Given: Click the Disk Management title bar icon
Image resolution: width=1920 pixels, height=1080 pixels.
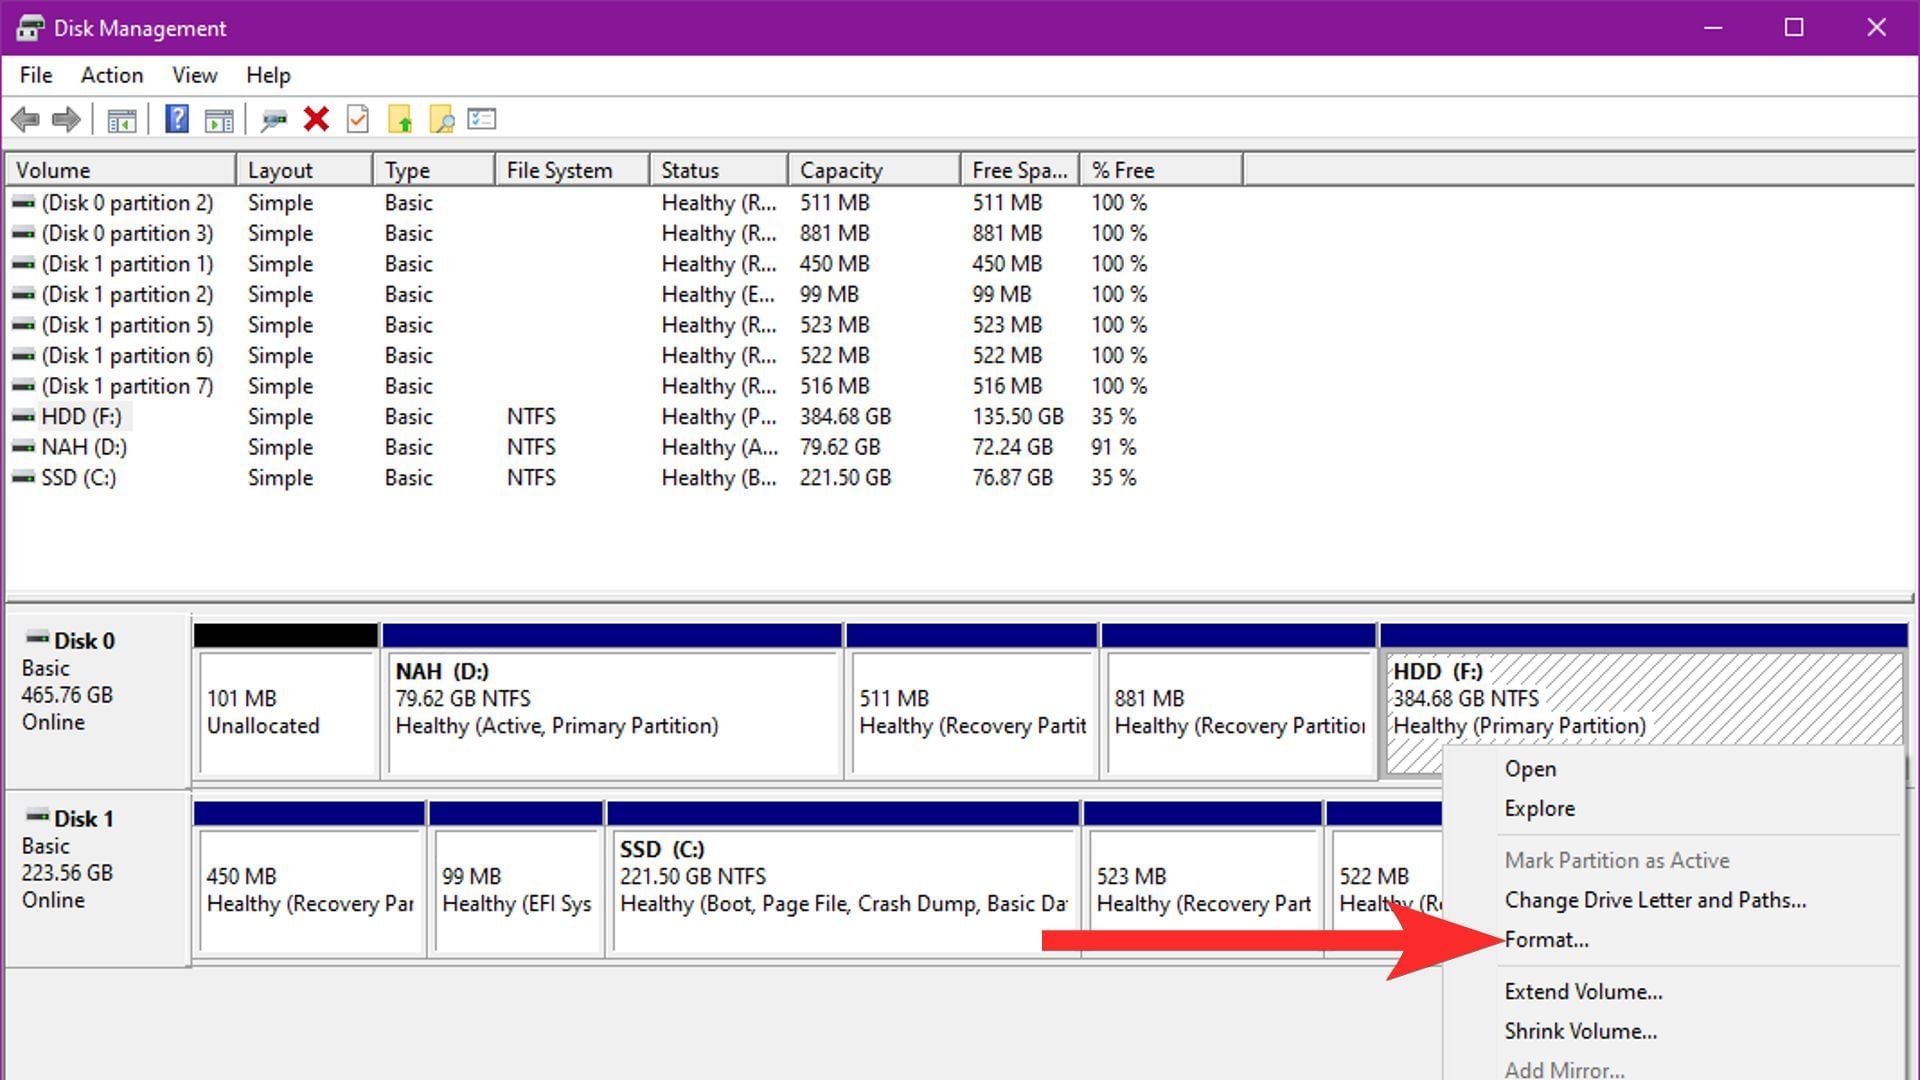Looking at the screenshot, I should pyautogui.click(x=30, y=27).
